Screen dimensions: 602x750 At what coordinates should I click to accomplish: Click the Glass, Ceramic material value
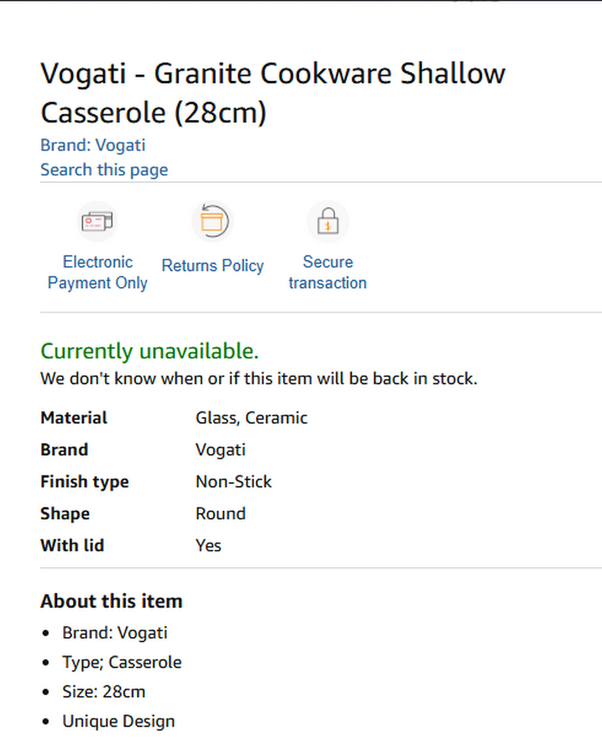point(251,418)
